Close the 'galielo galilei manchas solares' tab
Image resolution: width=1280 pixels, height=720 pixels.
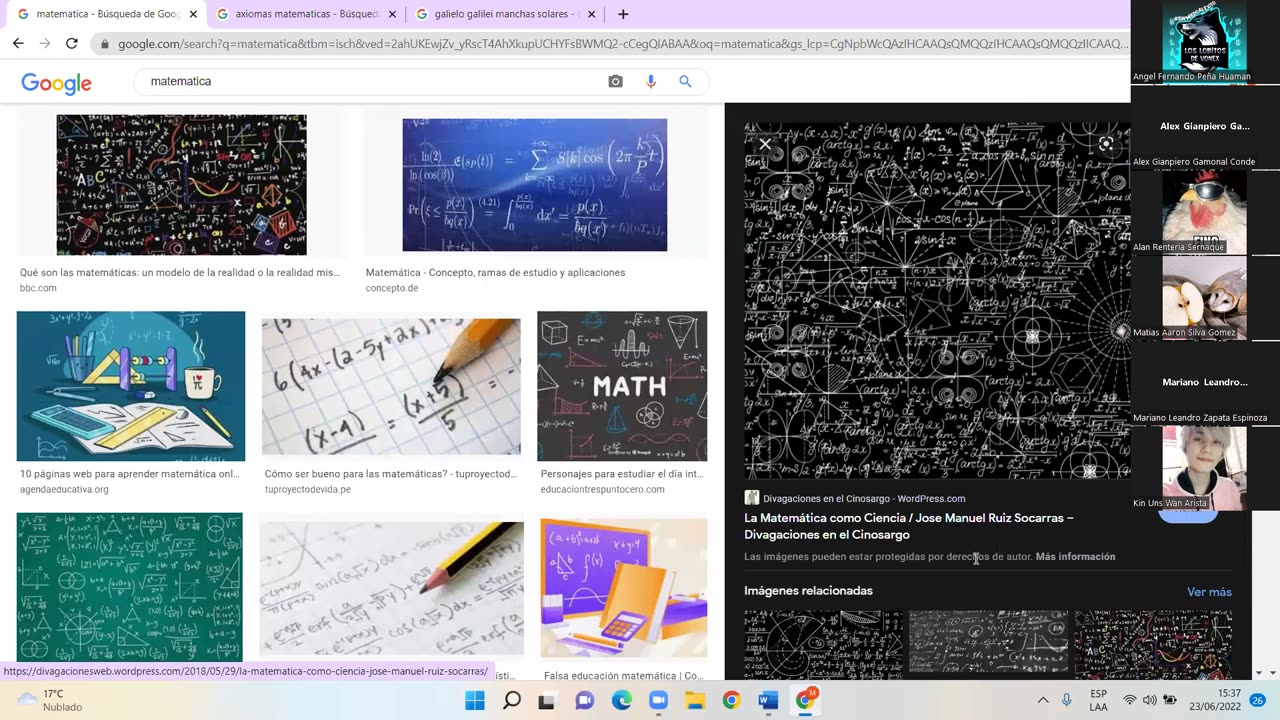click(x=592, y=14)
